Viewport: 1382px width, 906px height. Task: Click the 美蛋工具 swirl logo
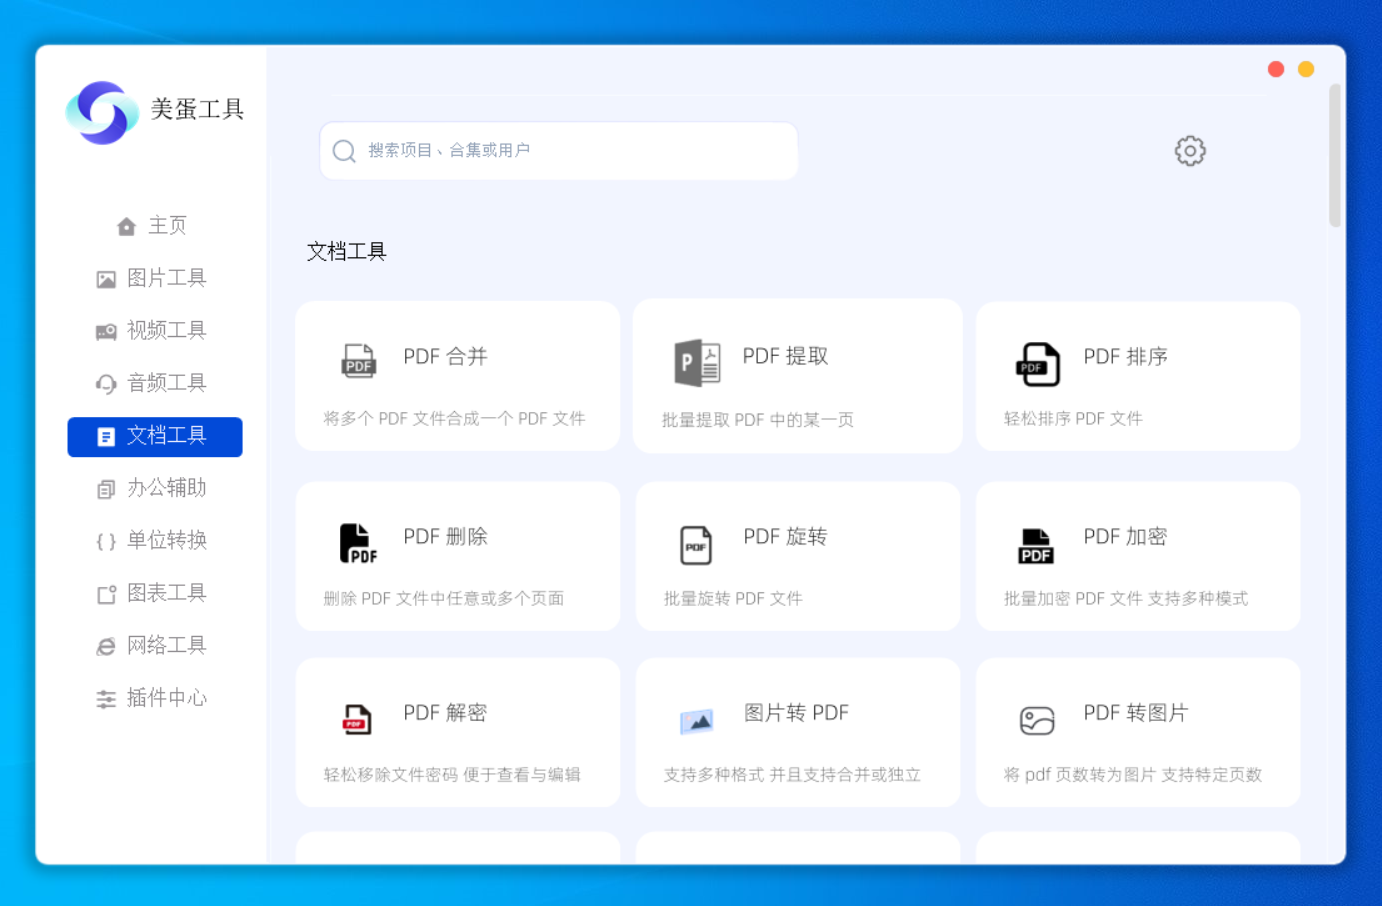coord(102,112)
